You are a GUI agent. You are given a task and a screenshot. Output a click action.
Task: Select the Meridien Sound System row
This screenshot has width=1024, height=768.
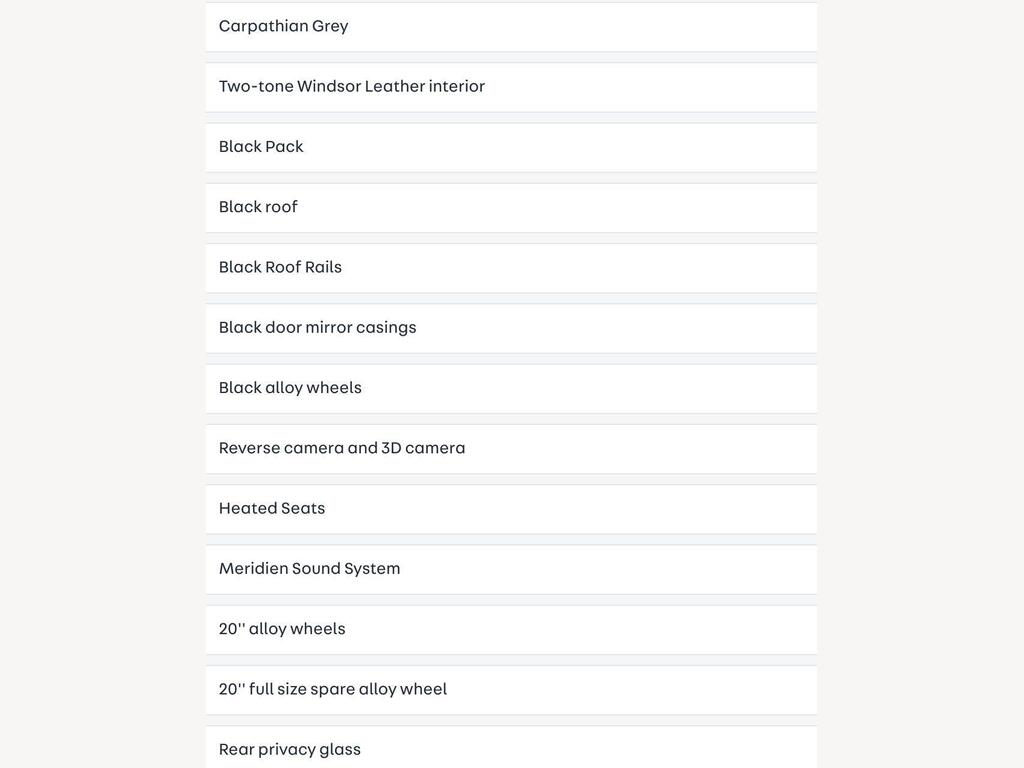[x=511, y=569]
